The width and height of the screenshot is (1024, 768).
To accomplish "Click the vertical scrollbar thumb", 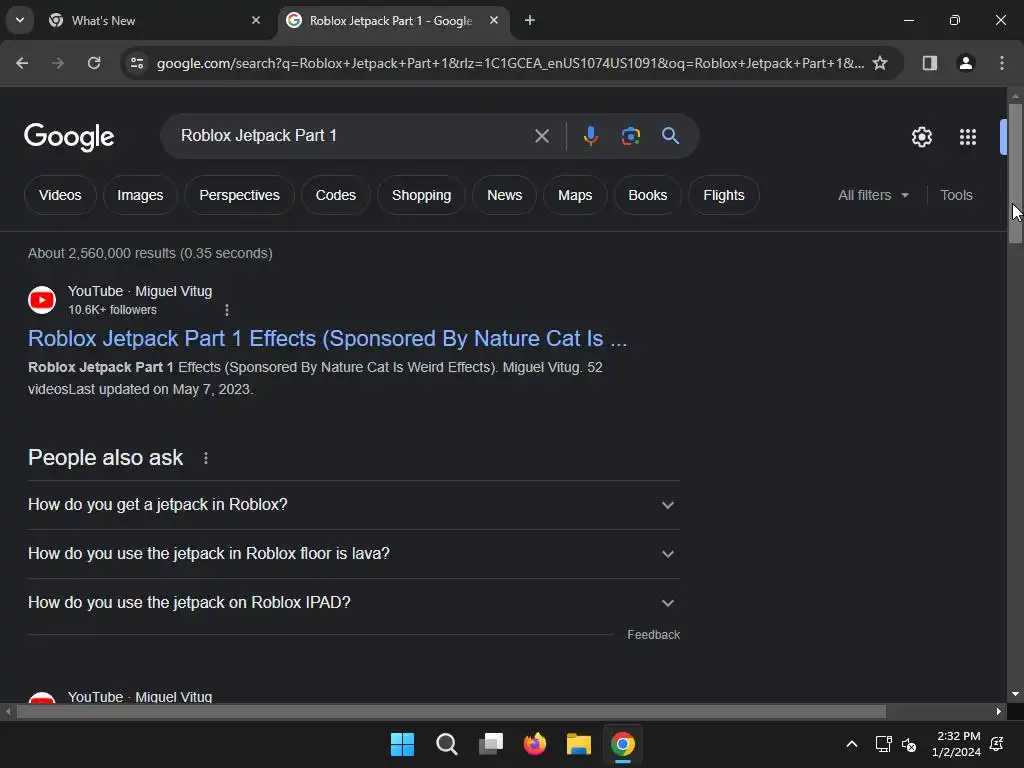I will (x=1015, y=173).
